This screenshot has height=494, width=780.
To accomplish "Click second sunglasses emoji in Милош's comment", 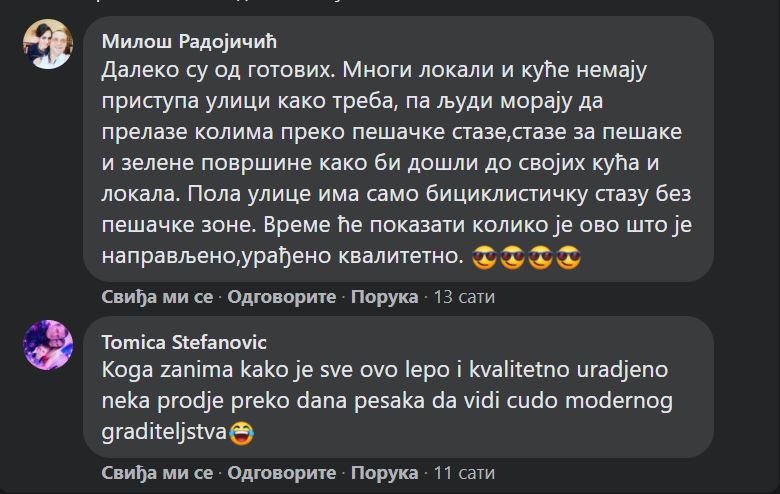I will 512,258.
